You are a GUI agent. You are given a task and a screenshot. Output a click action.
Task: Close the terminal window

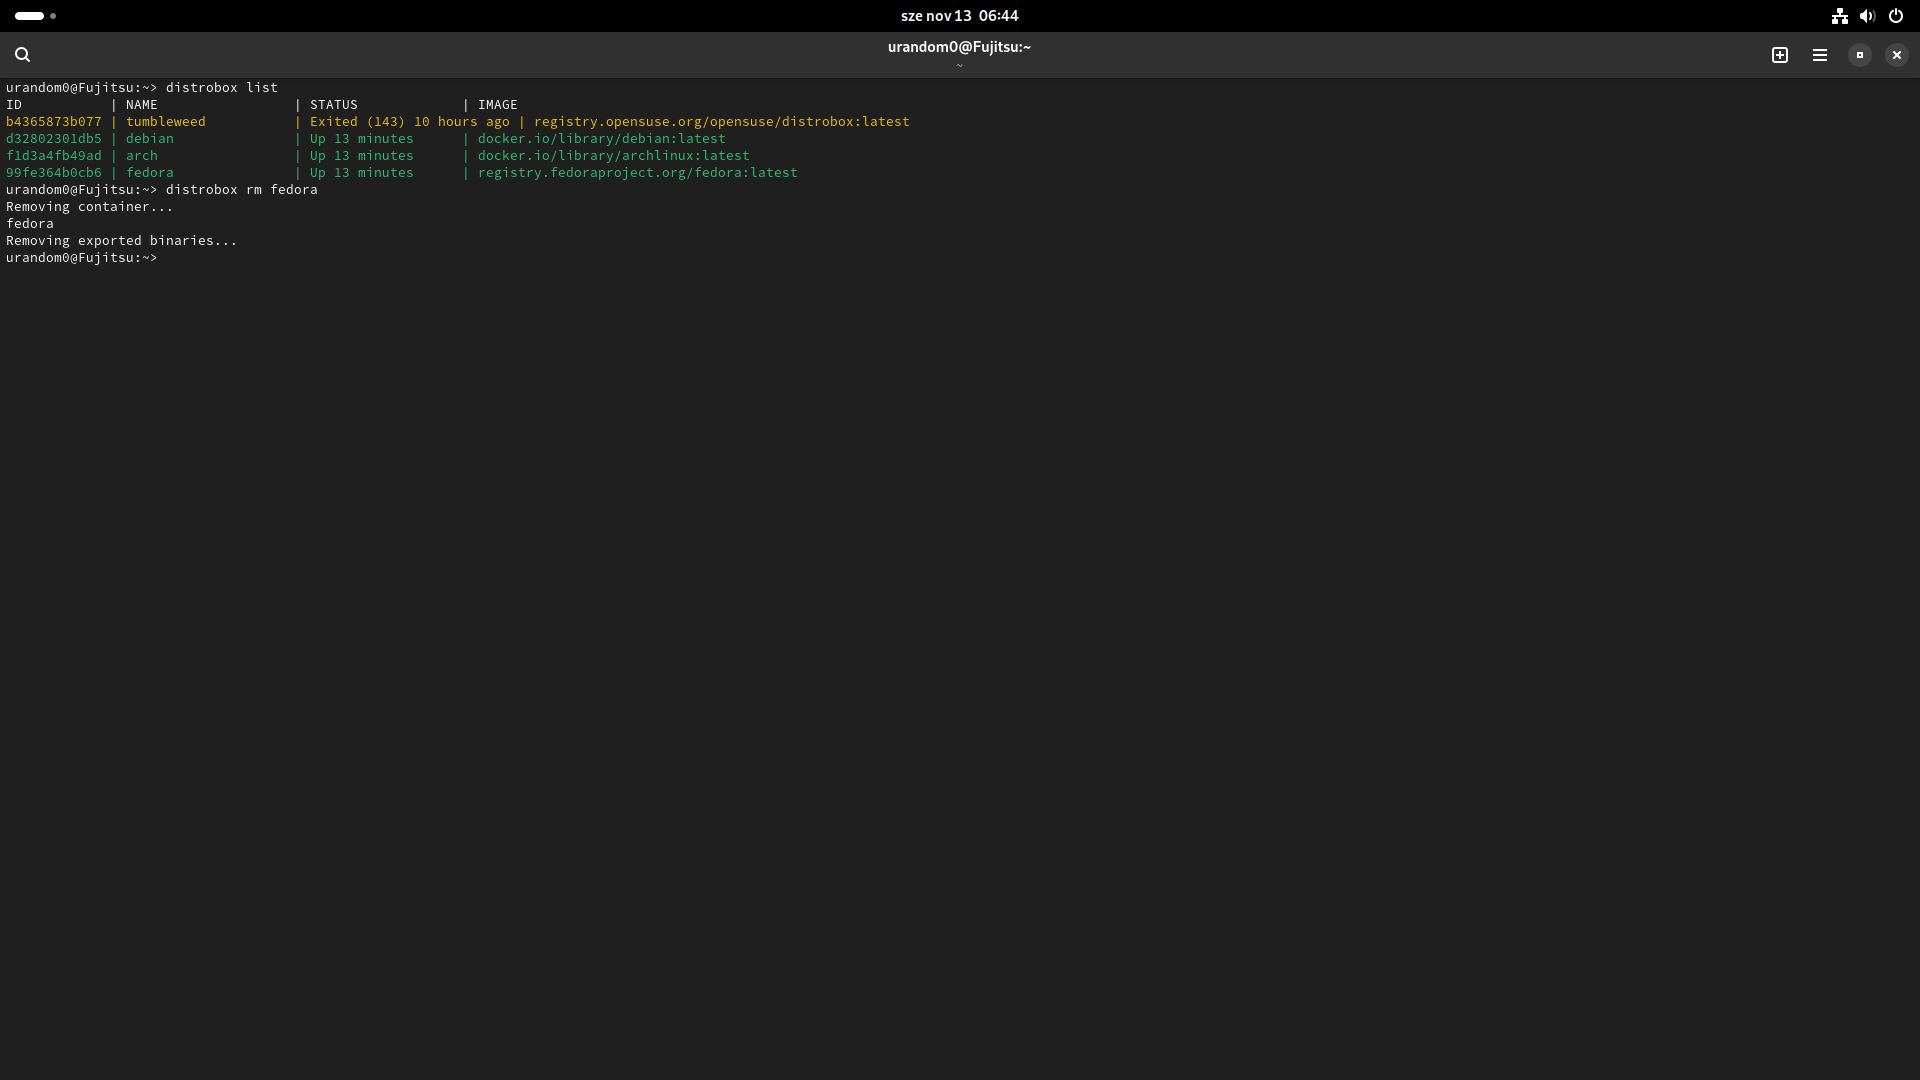[1897, 55]
